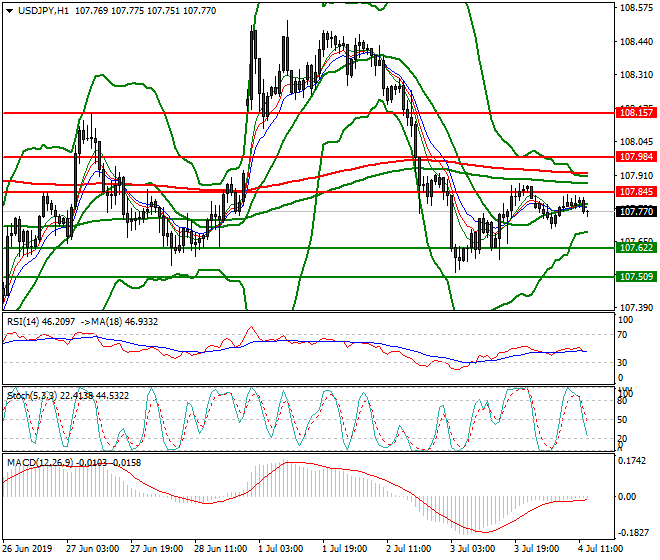Screen dimensions: 660x560
Task: Click the Stochastic scale value 50
Action: [622, 420]
